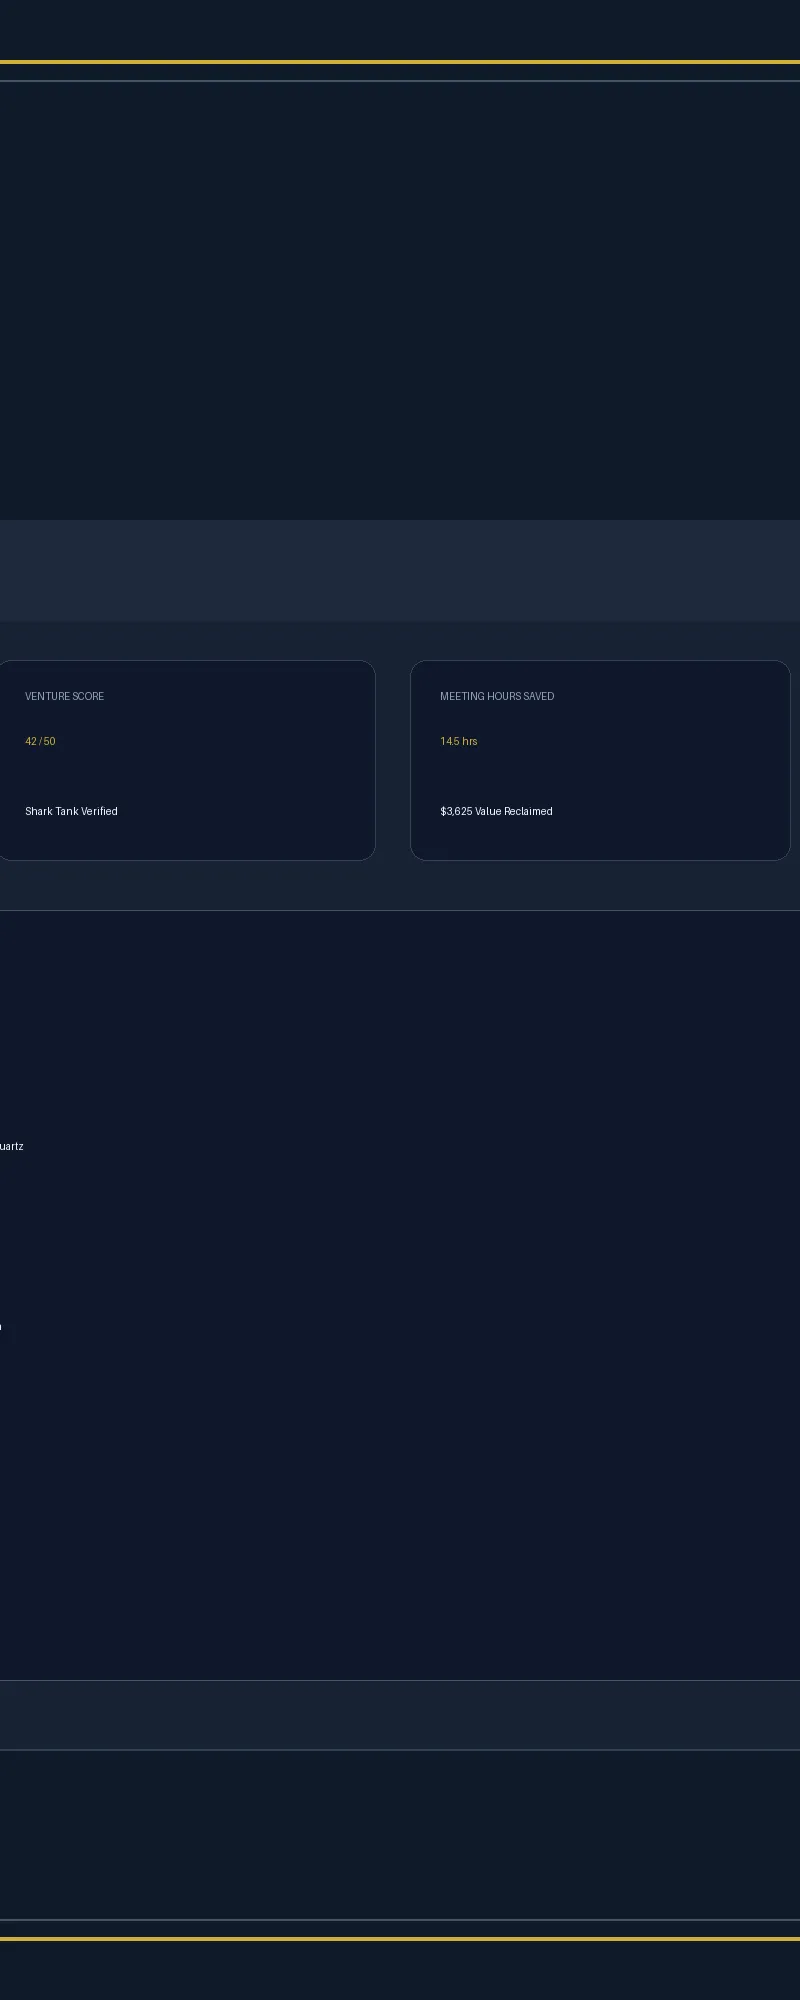Select the 14.5 hrs value
This screenshot has width=800, height=2000.
[x=459, y=741]
